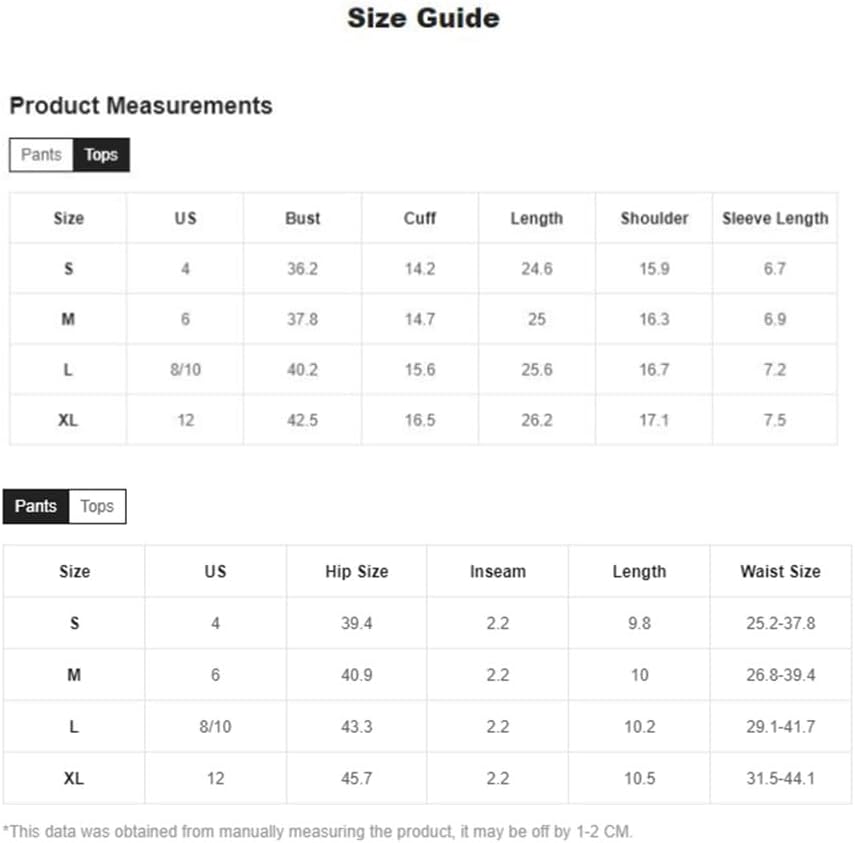855x843 pixels.
Task: Click the Waist Size column header
Action: (780, 572)
